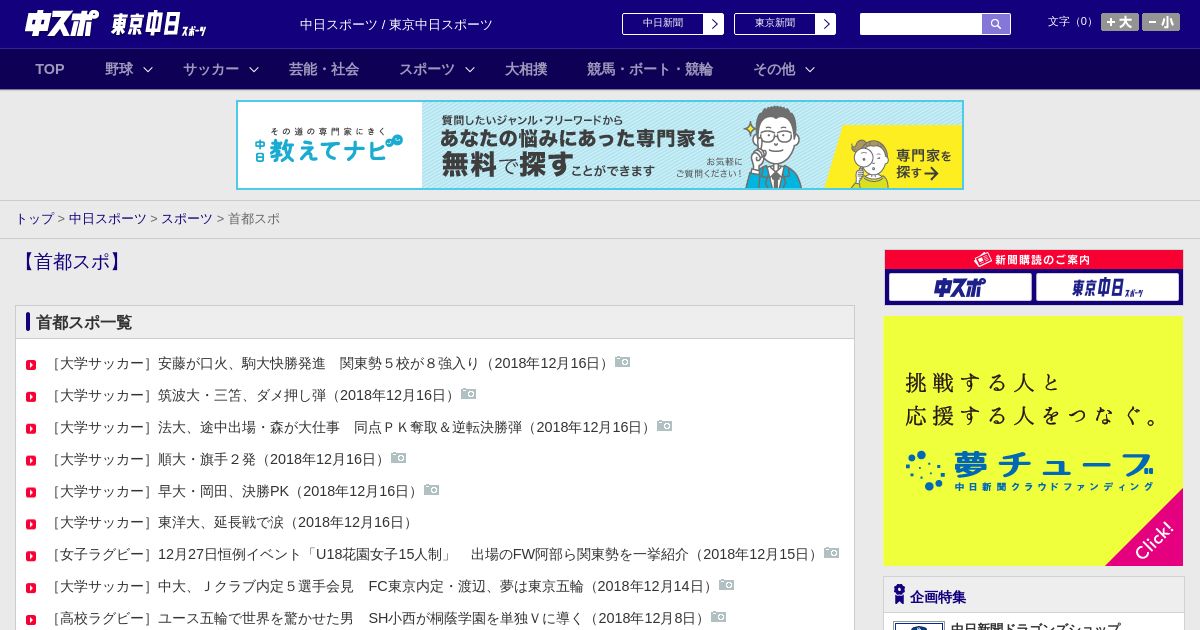The image size is (1200, 630).
Task: Expand the 野球 menu chevron
Action: point(148,69)
